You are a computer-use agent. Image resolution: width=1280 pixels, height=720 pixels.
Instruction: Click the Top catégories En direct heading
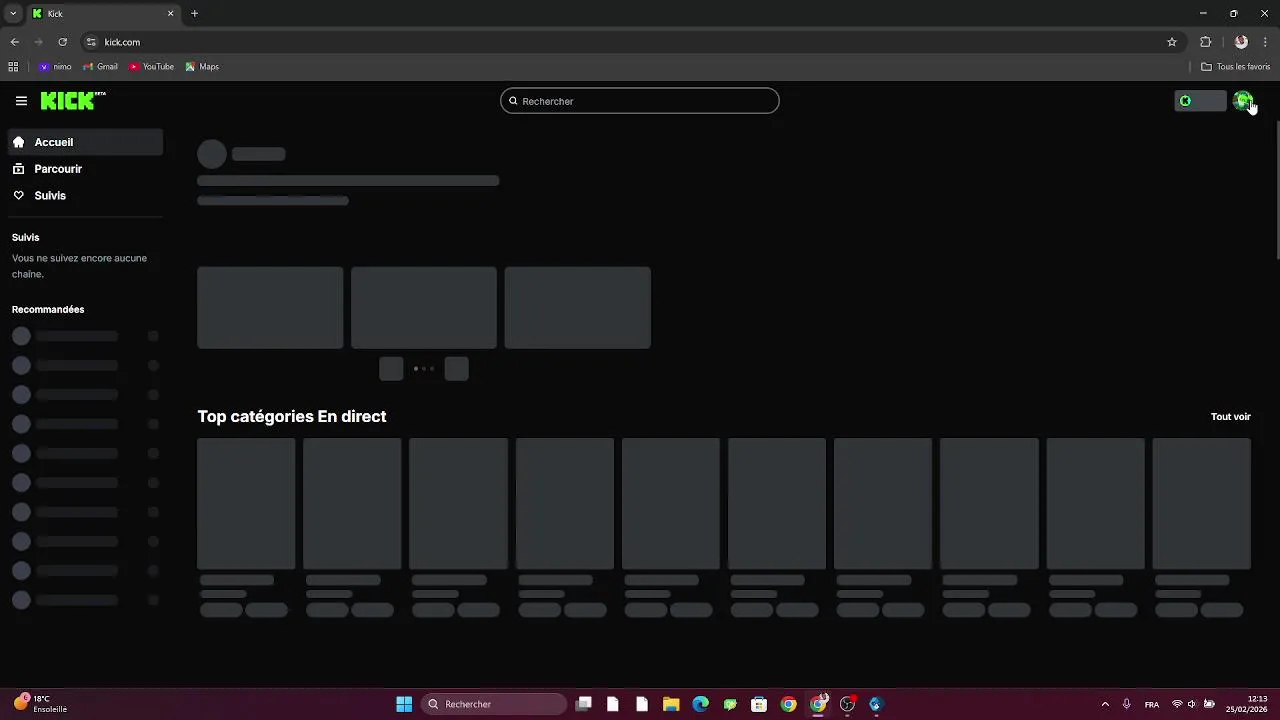pos(292,417)
